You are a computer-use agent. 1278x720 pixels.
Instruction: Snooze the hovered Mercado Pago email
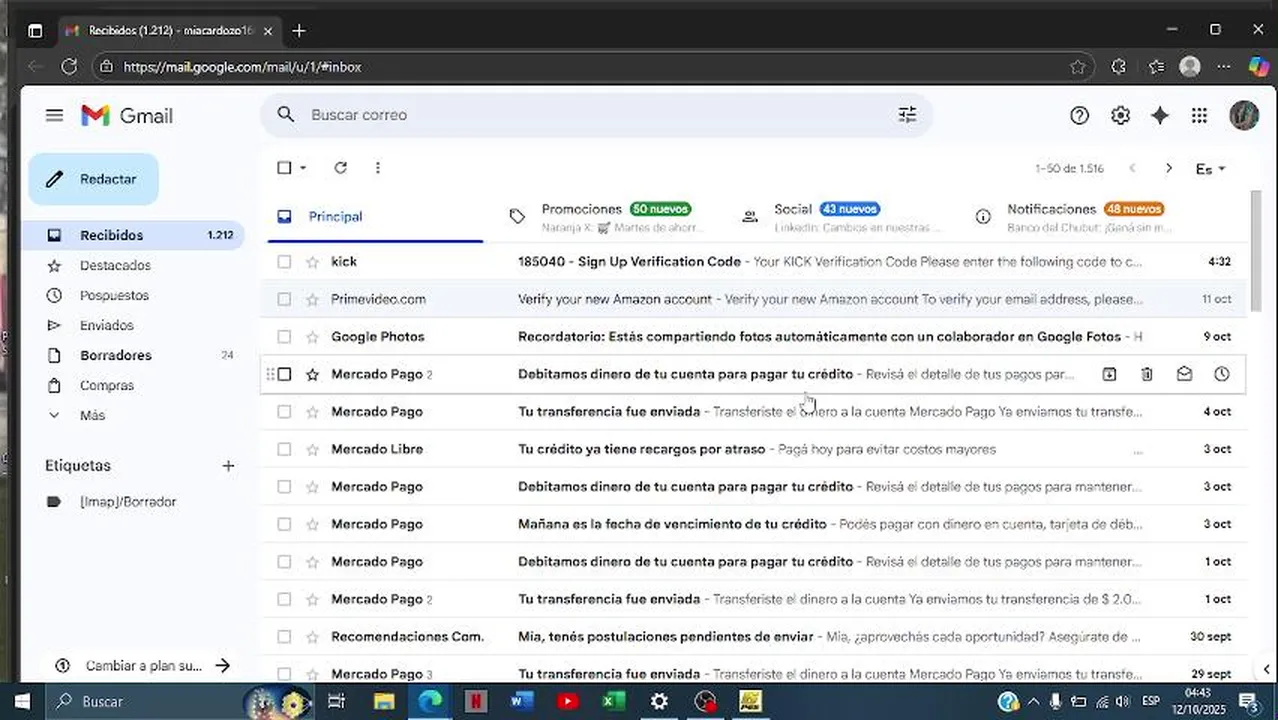click(1221, 374)
